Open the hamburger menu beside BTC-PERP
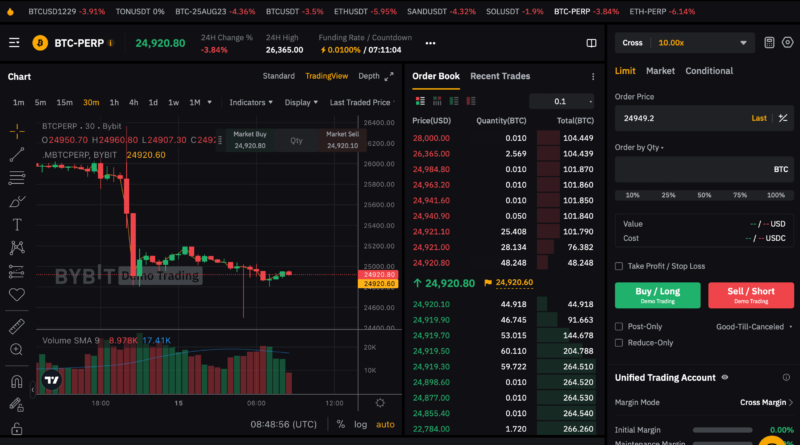The image size is (800, 445). click(x=14, y=44)
